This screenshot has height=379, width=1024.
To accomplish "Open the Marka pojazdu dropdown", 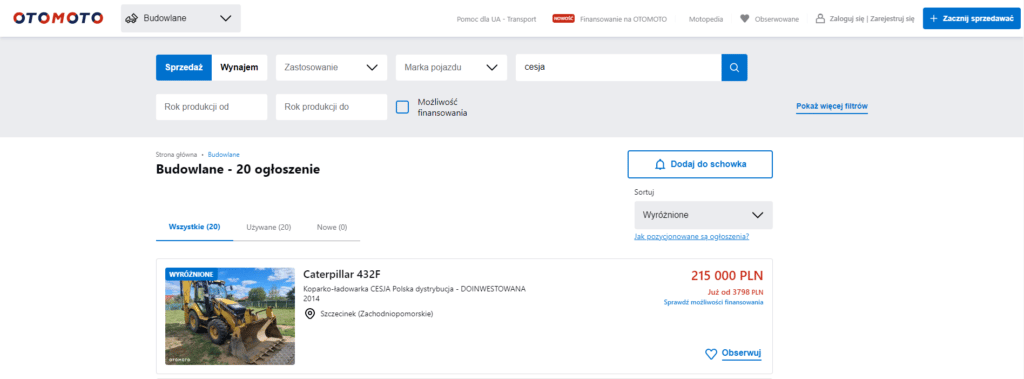I will click(451, 67).
